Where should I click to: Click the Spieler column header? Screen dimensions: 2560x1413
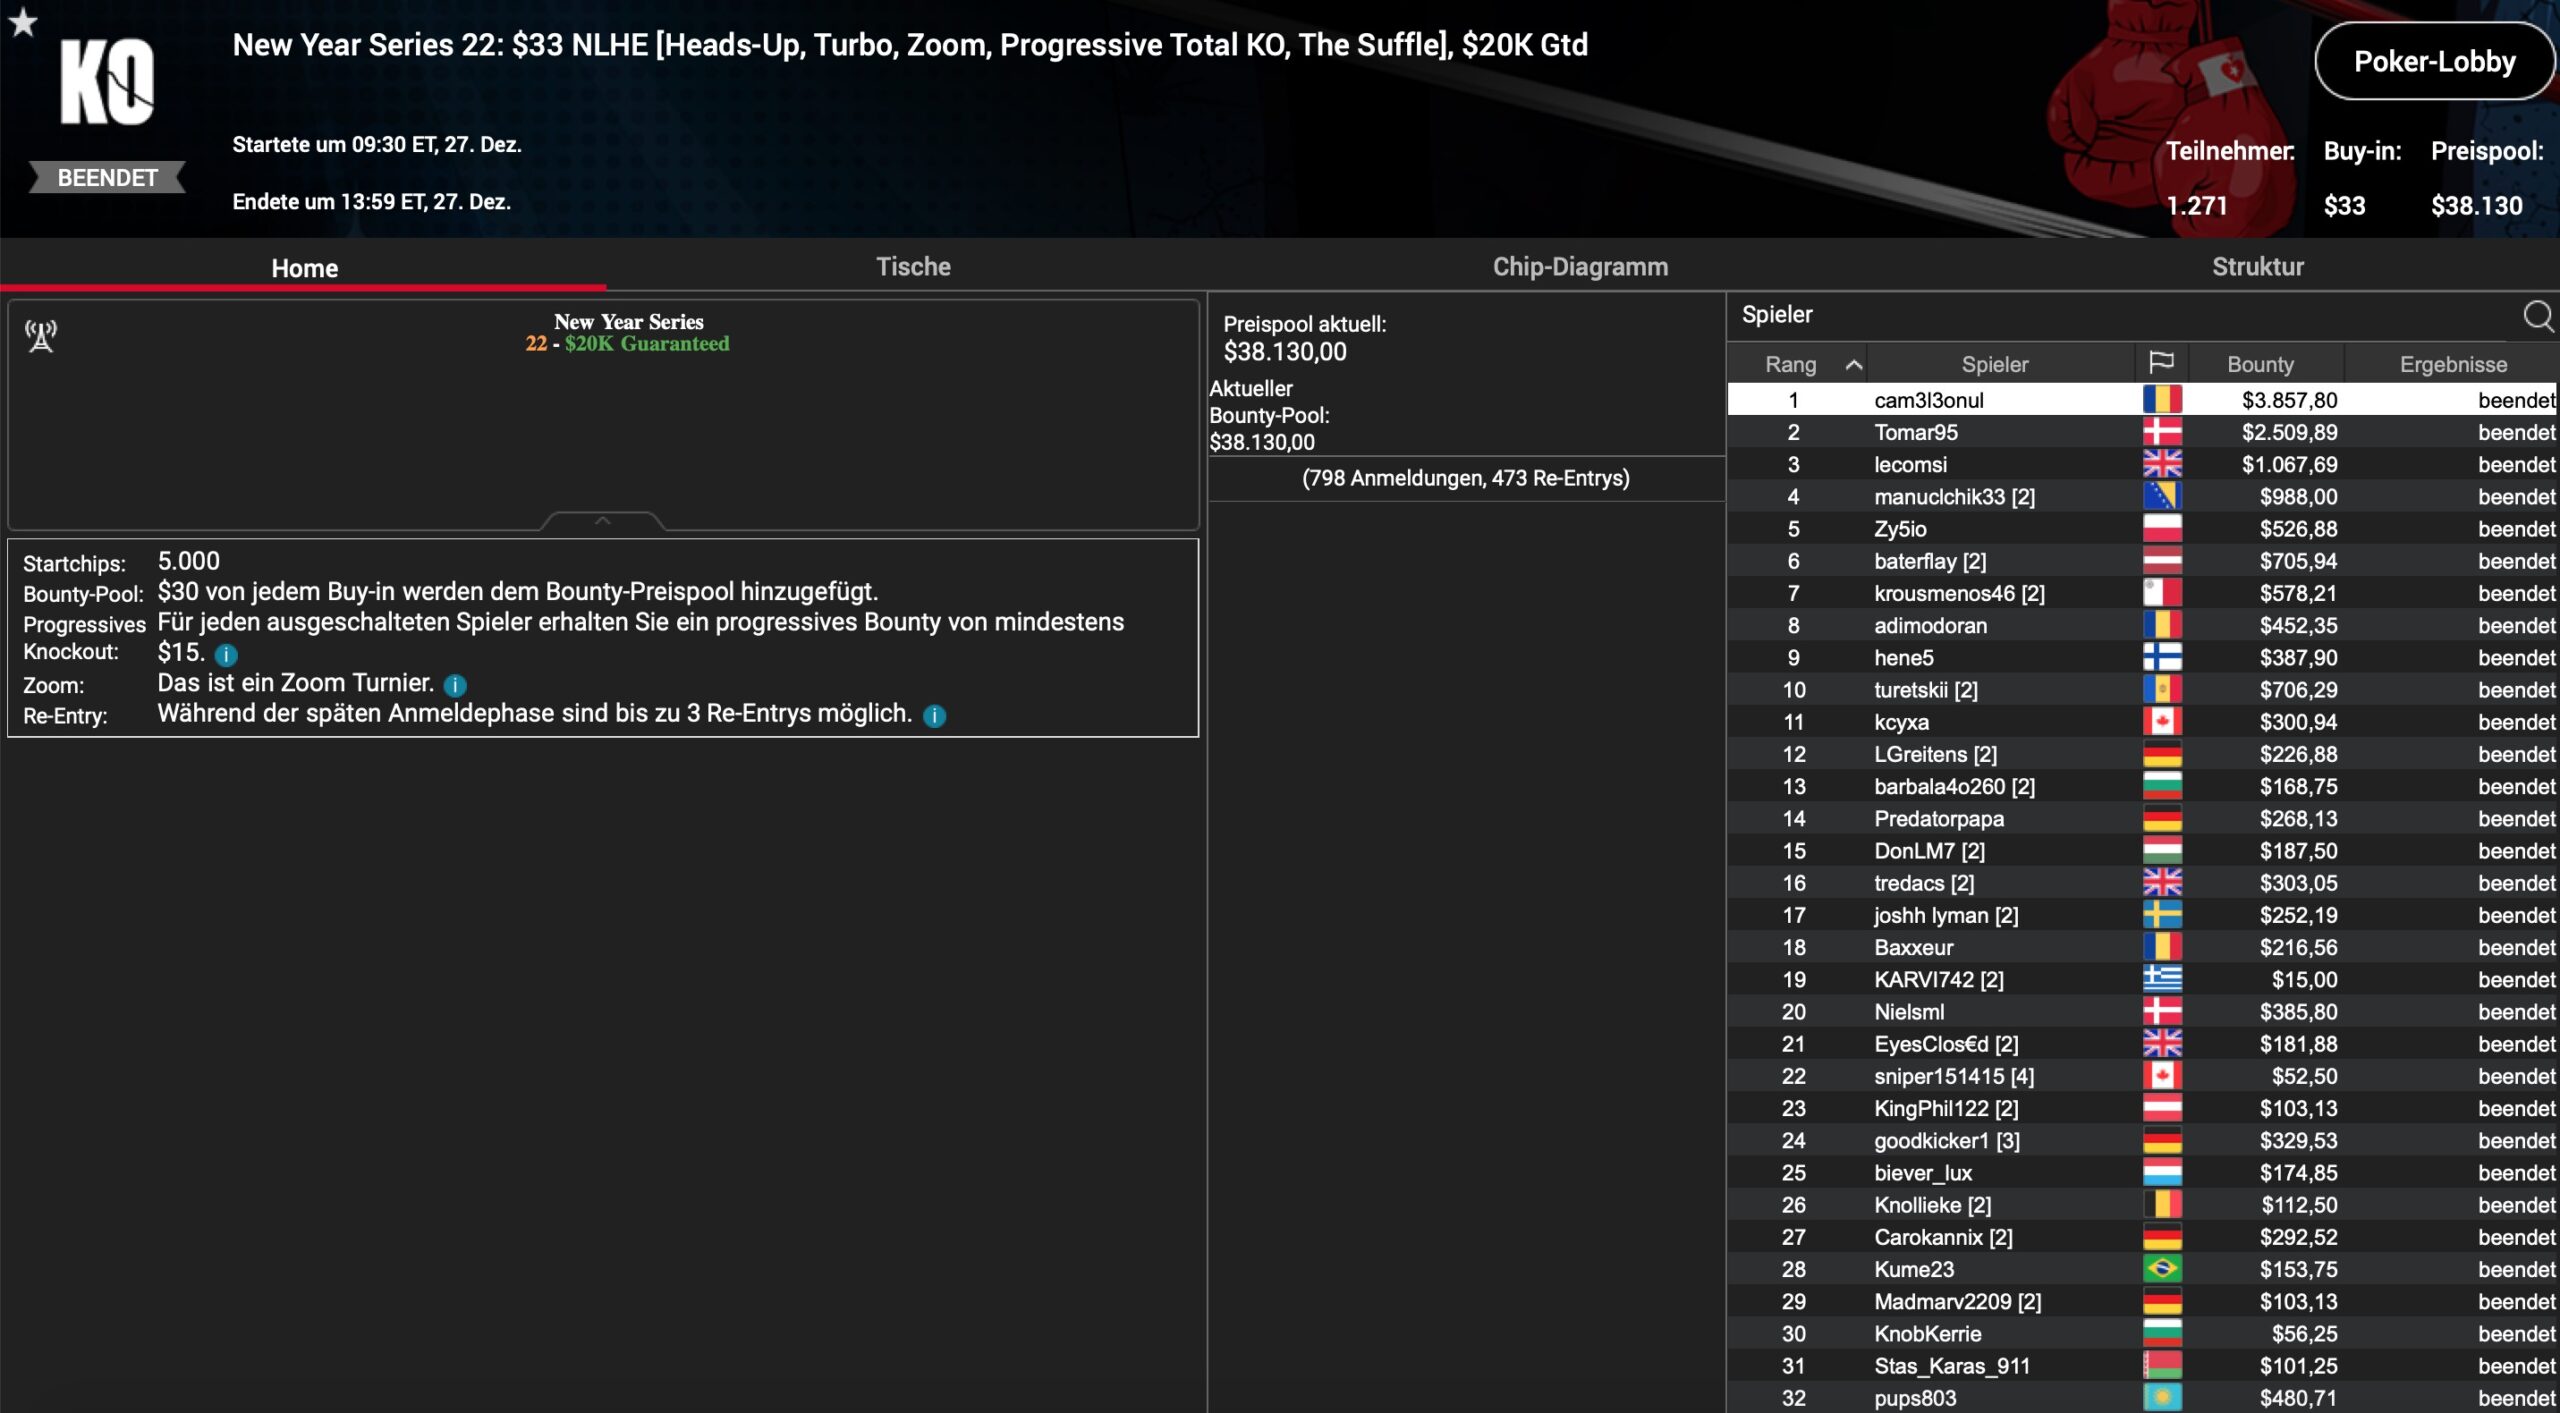[1994, 365]
